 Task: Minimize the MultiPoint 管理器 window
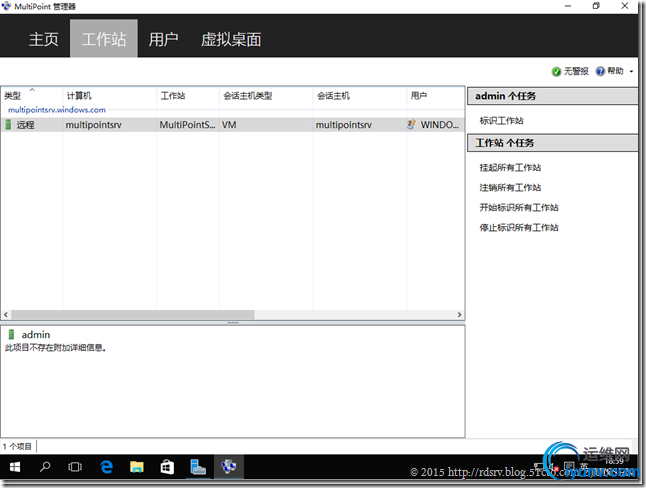point(568,6)
